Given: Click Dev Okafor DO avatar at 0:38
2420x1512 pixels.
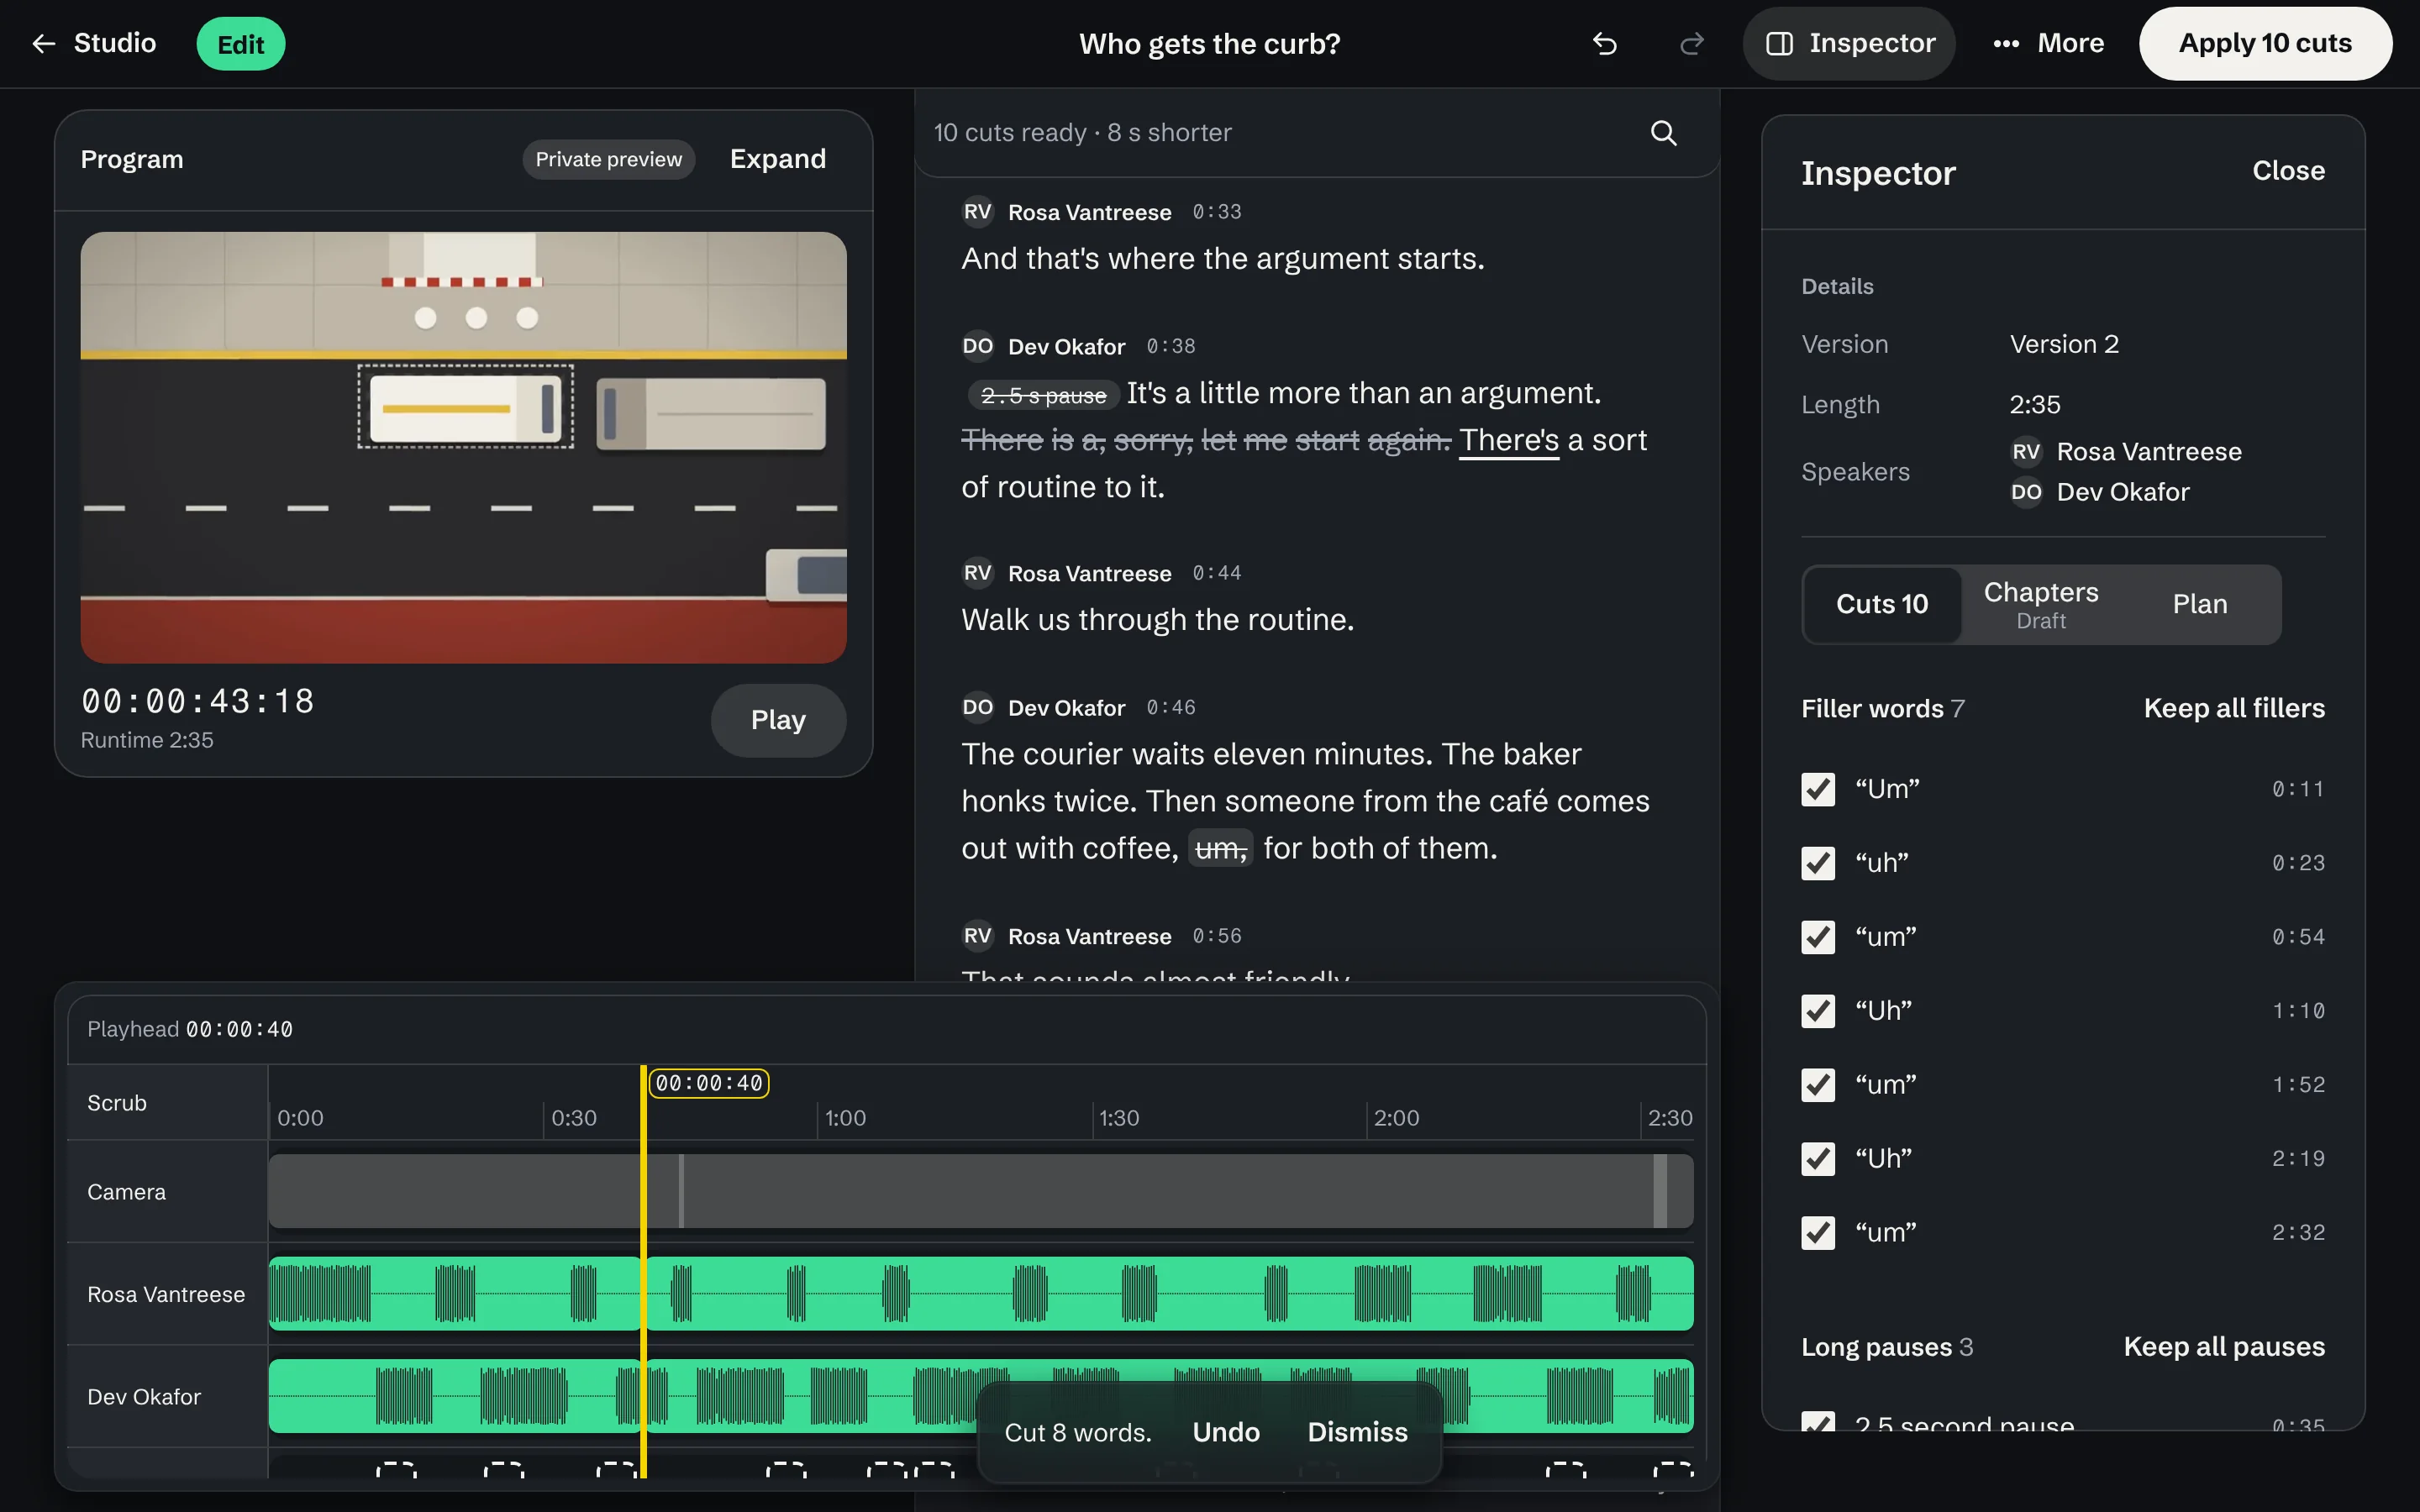Looking at the screenshot, I should coord(977,346).
